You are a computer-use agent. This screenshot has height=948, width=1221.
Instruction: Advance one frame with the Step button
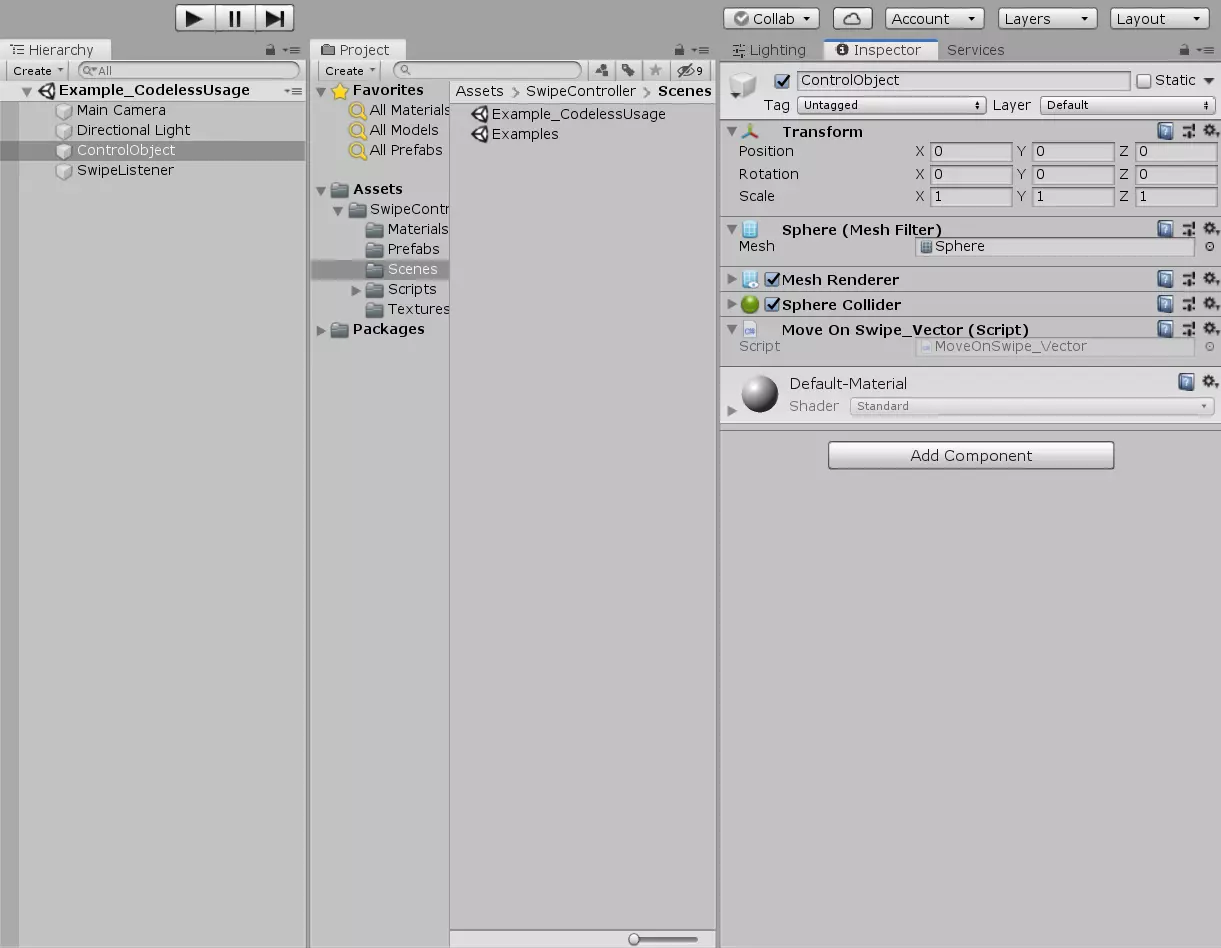pos(274,18)
